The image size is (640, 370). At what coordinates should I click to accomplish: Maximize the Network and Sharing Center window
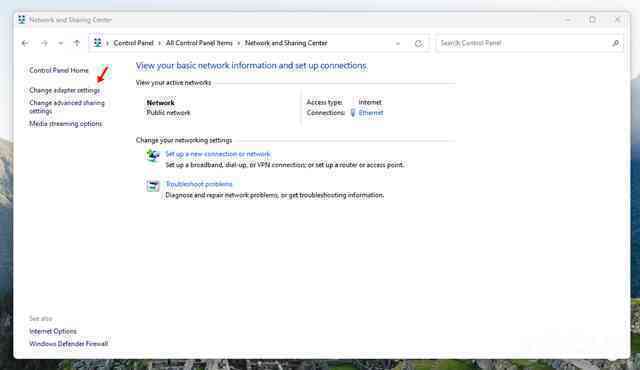[x=593, y=20]
